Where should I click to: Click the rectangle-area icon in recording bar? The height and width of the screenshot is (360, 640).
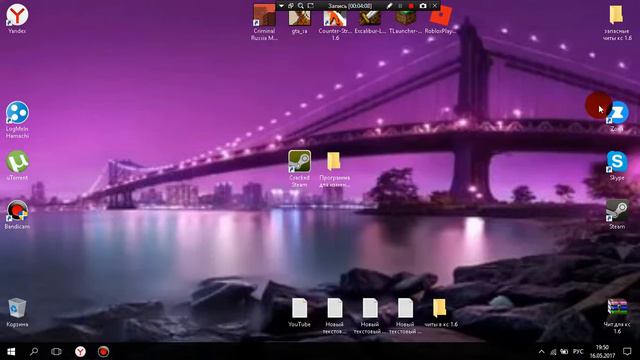(311, 6)
